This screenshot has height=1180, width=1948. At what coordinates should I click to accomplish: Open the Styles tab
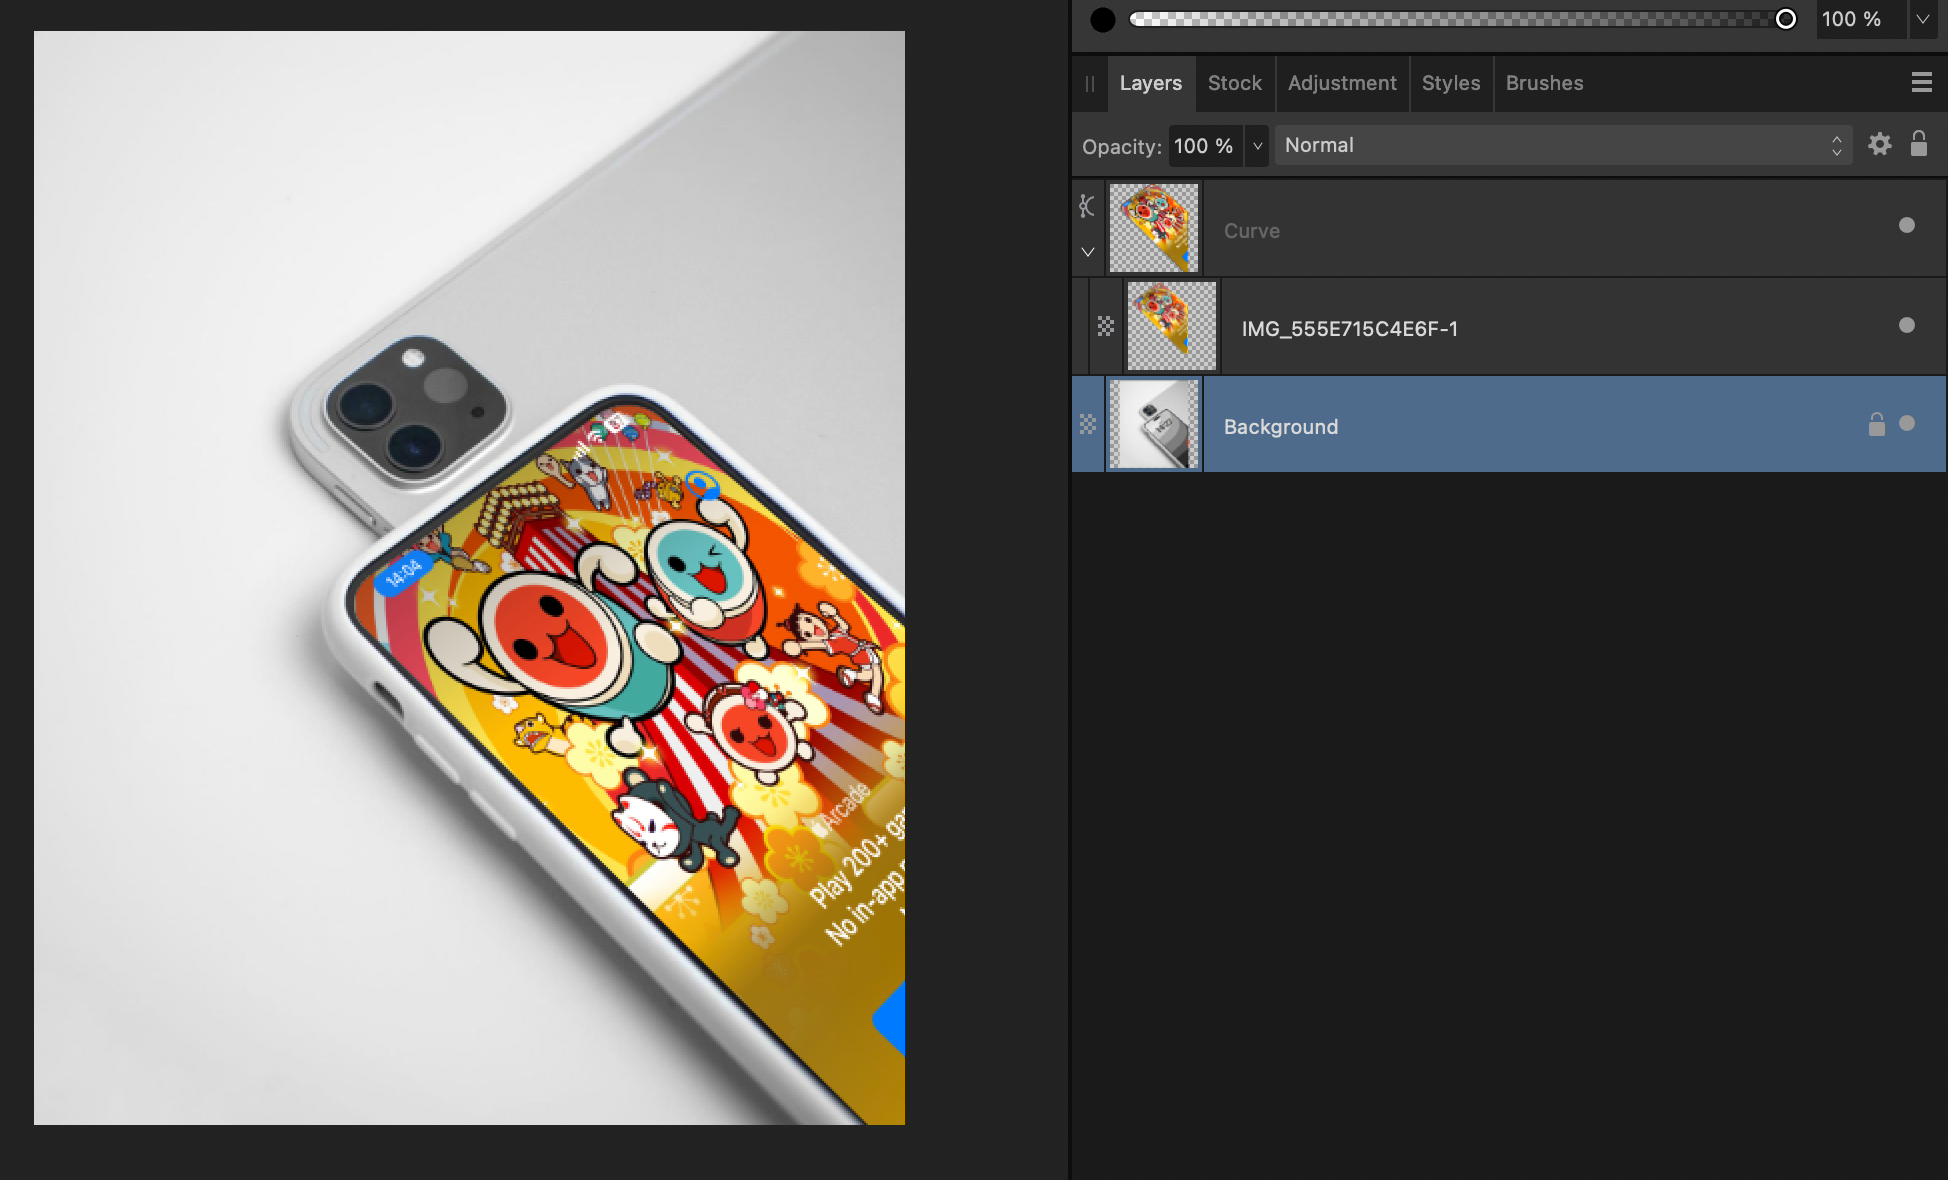pos(1451,83)
